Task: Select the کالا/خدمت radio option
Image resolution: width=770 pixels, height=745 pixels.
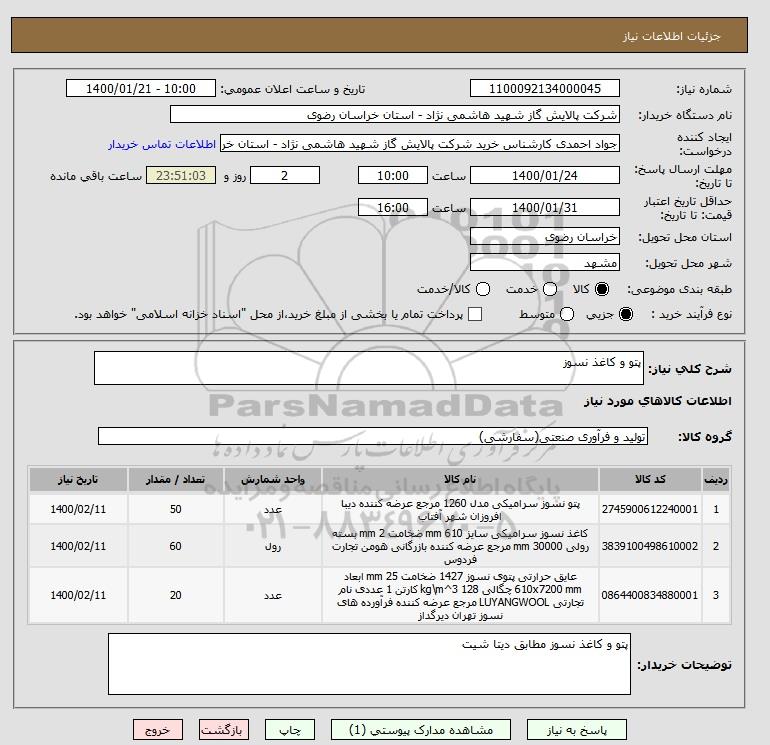Action: click(x=483, y=289)
